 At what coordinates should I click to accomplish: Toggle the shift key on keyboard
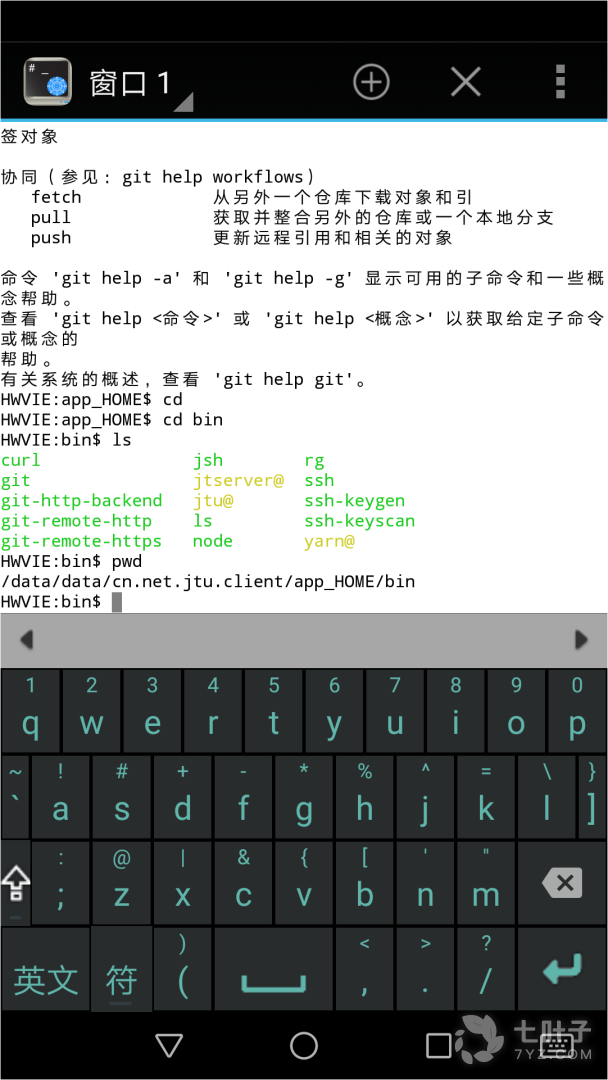(16, 882)
